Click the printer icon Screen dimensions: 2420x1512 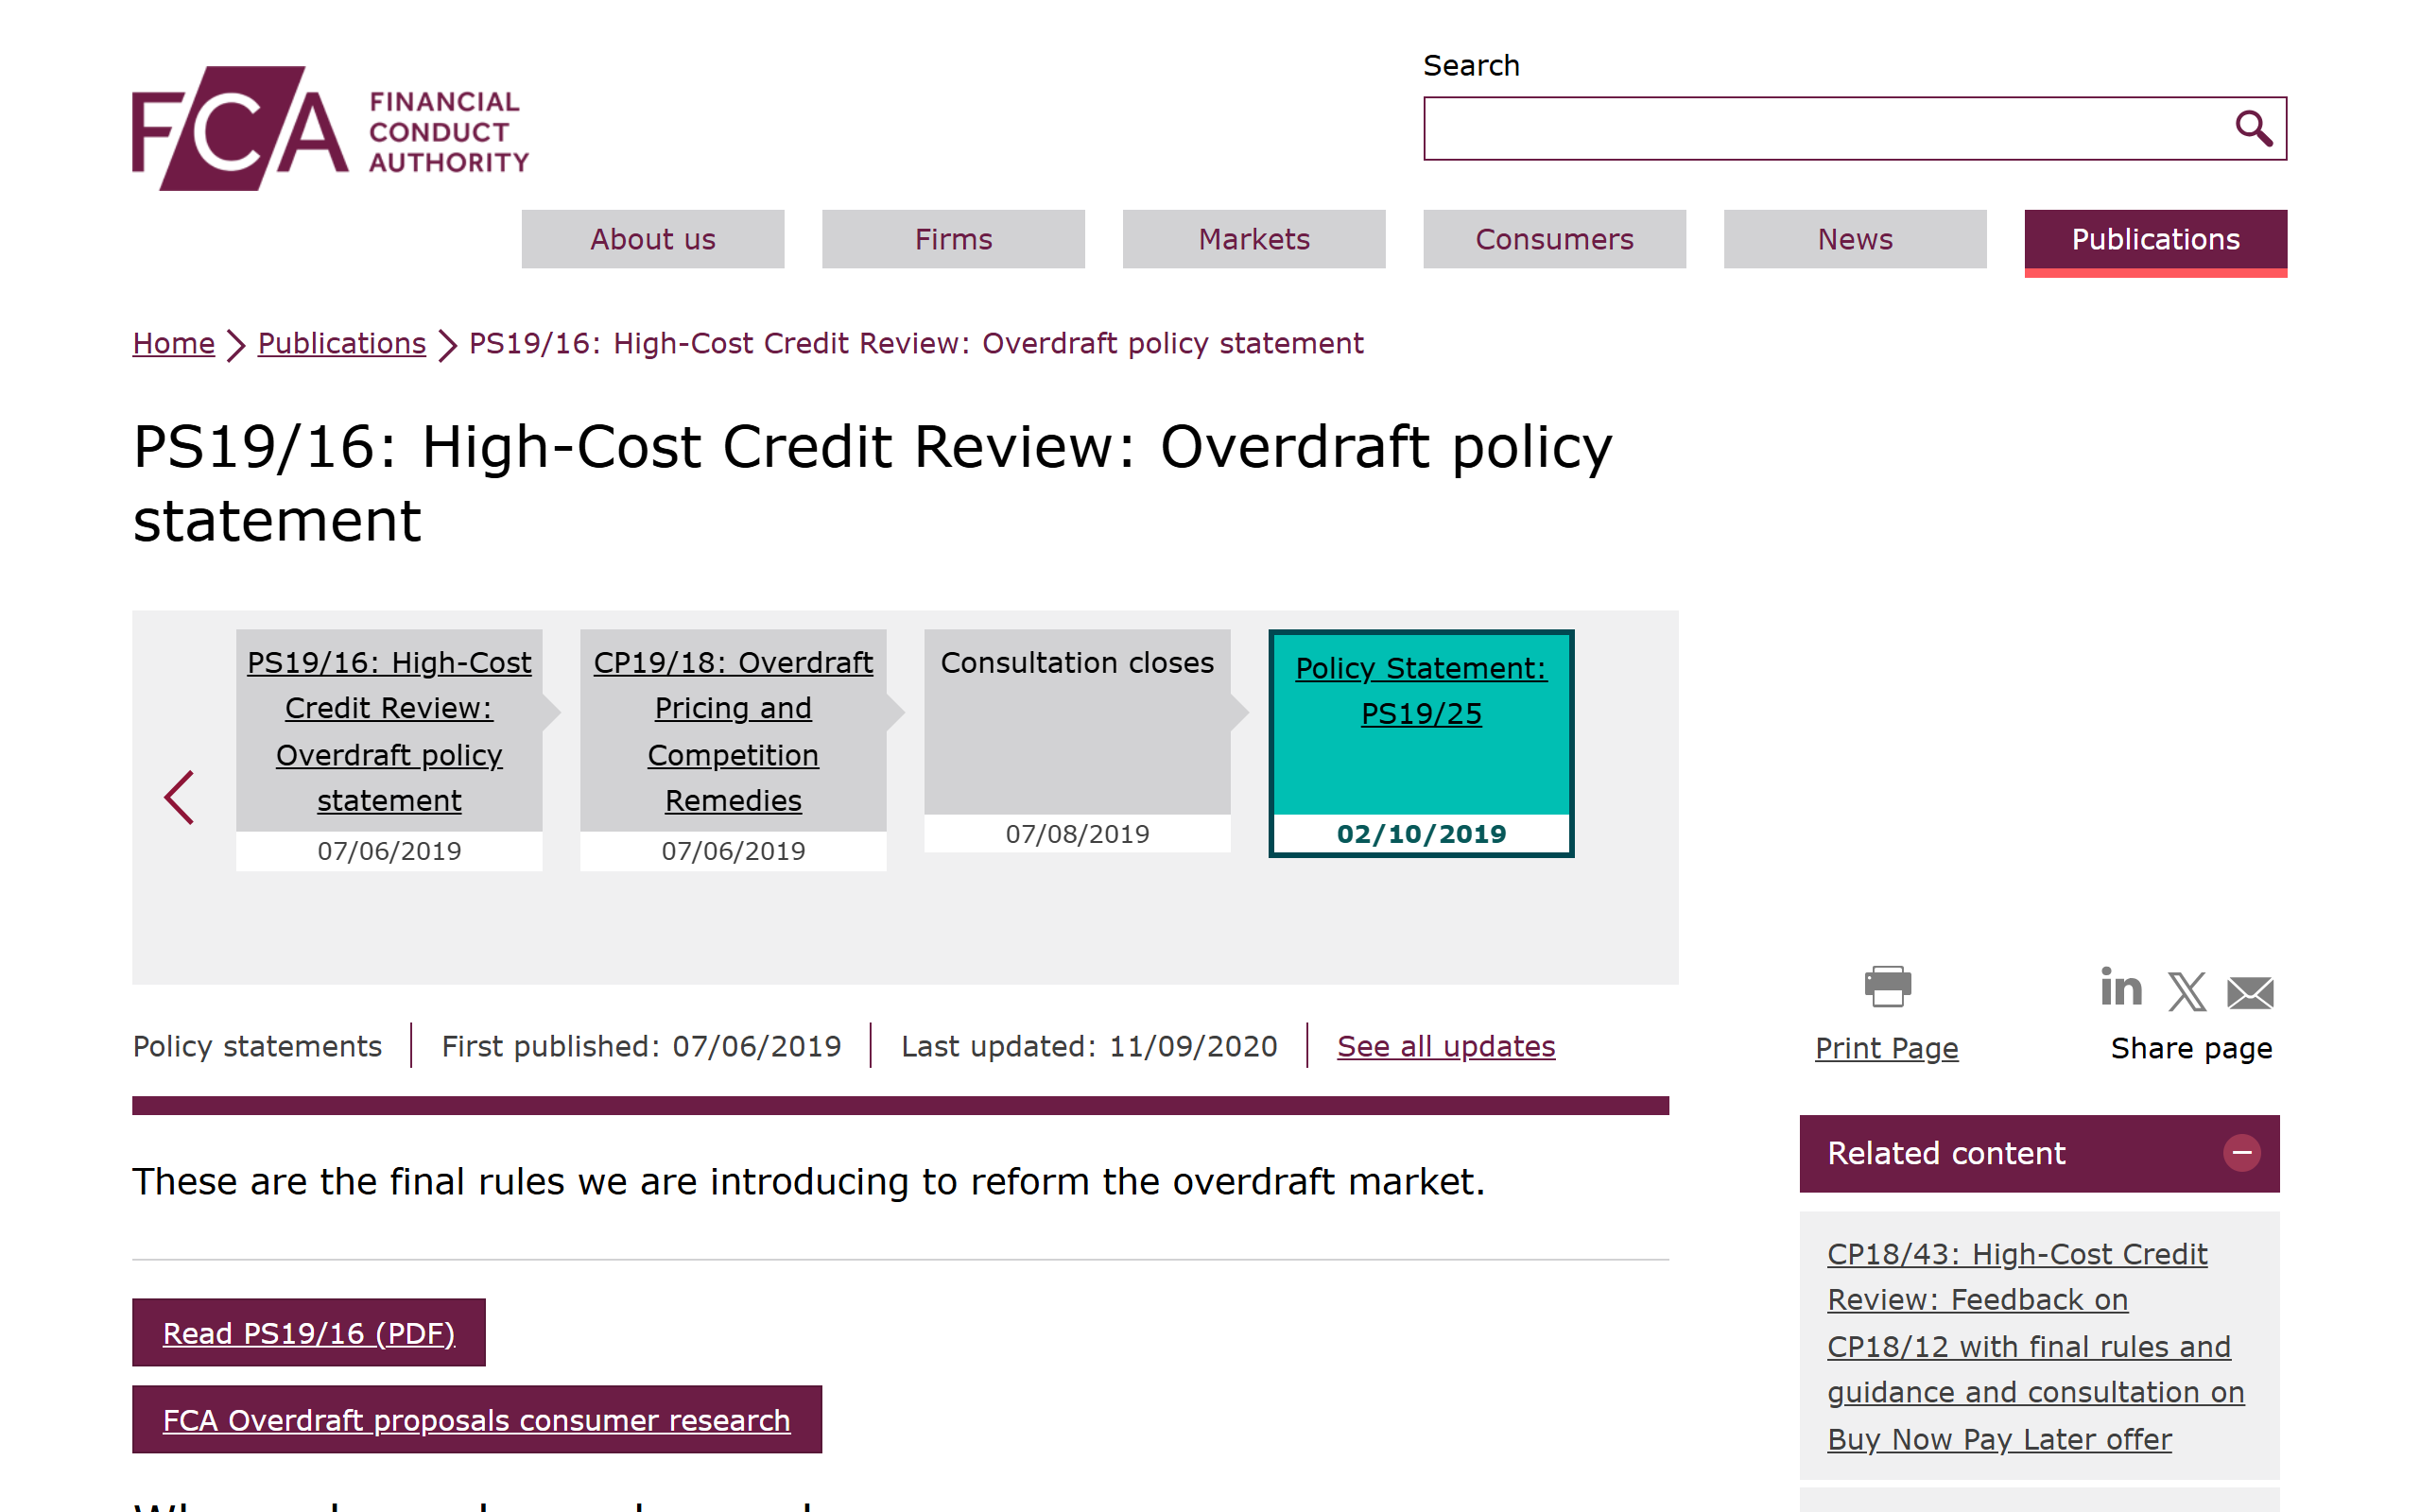pos(1887,986)
